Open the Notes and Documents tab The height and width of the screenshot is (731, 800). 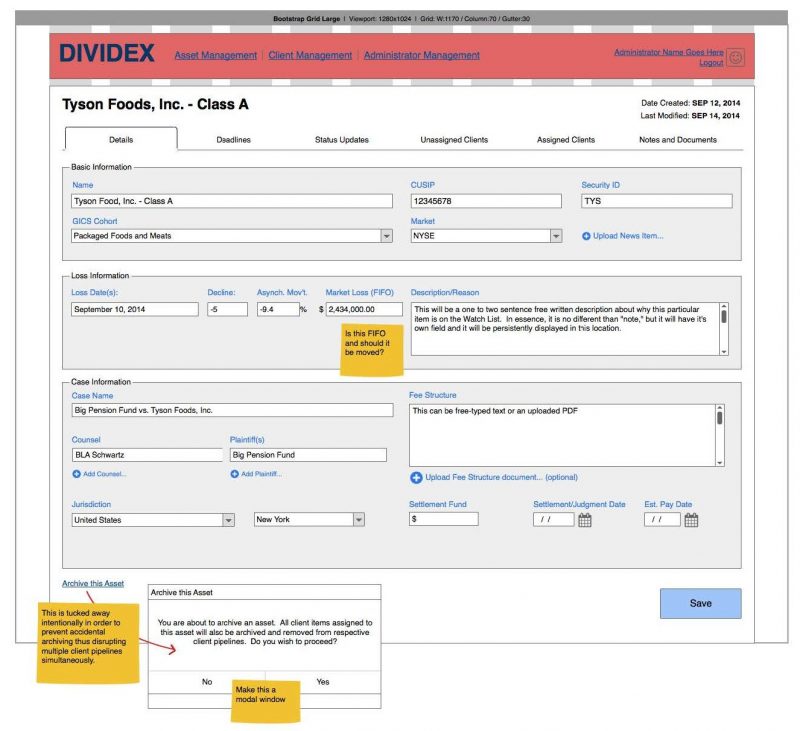coord(678,140)
